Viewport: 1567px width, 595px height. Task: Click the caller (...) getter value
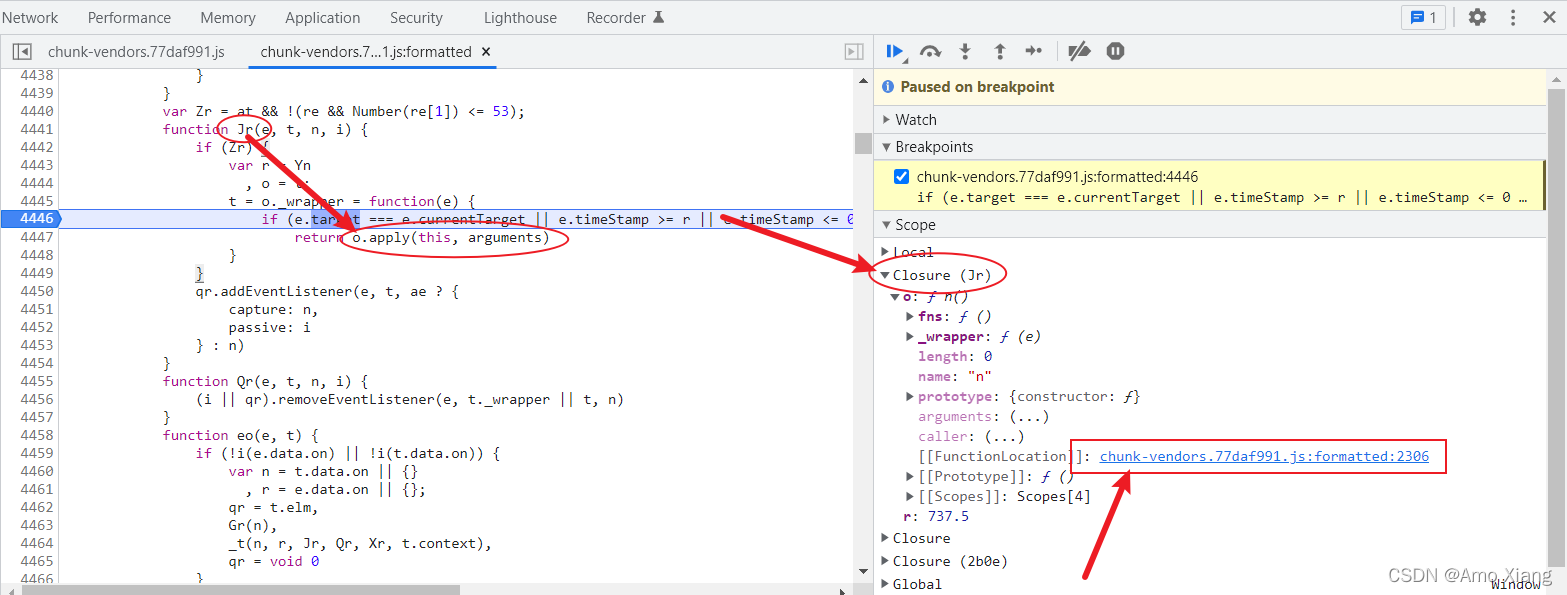1004,437
